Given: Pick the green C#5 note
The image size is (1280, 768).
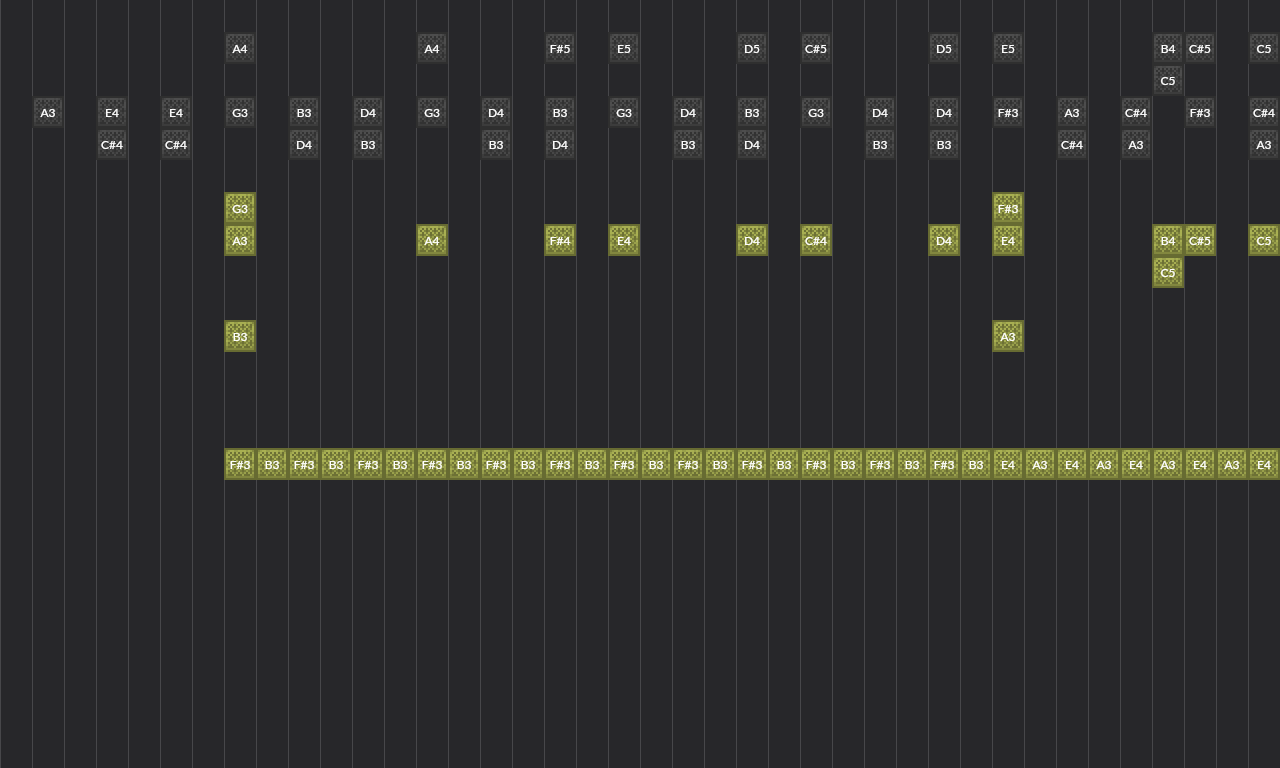Looking at the screenshot, I should (1200, 240).
